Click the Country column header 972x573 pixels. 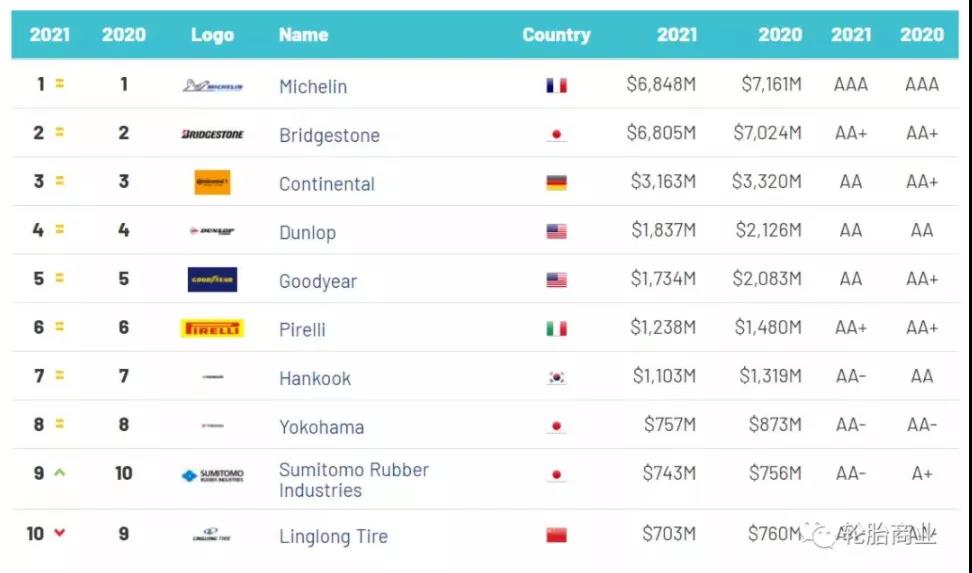point(556,35)
